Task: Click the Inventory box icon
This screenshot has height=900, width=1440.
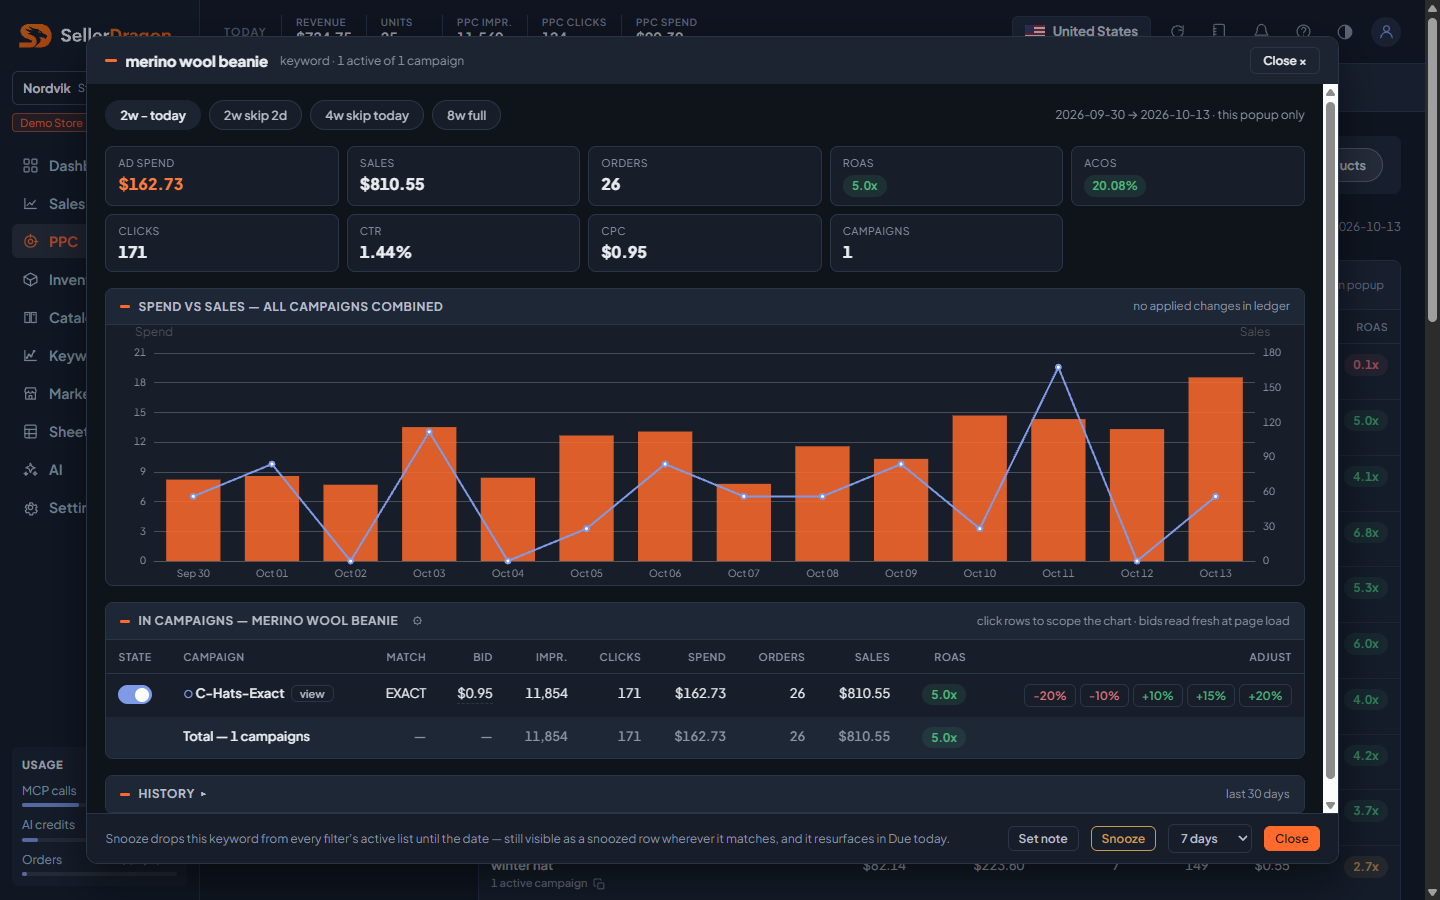Action: coord(31,280)
